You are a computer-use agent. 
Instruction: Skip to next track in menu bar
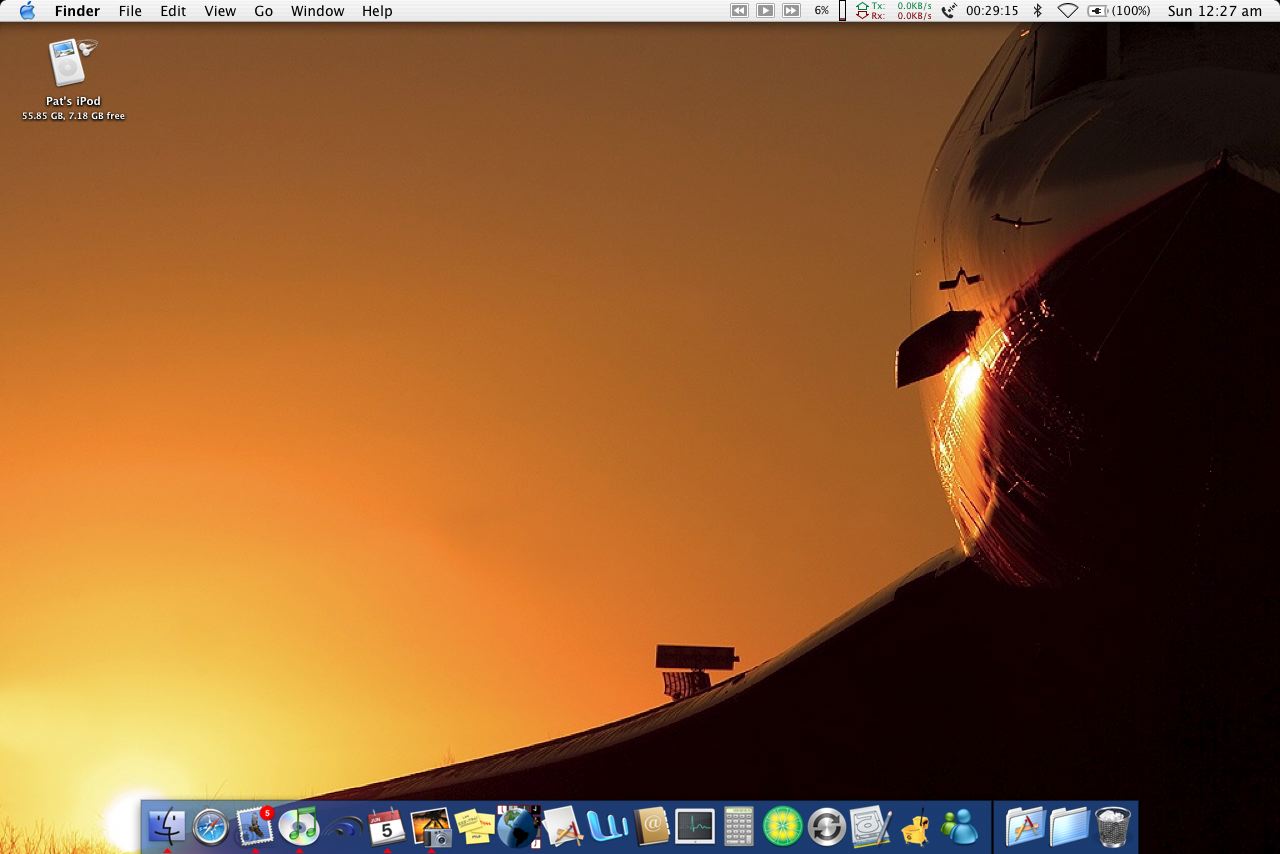791,11
